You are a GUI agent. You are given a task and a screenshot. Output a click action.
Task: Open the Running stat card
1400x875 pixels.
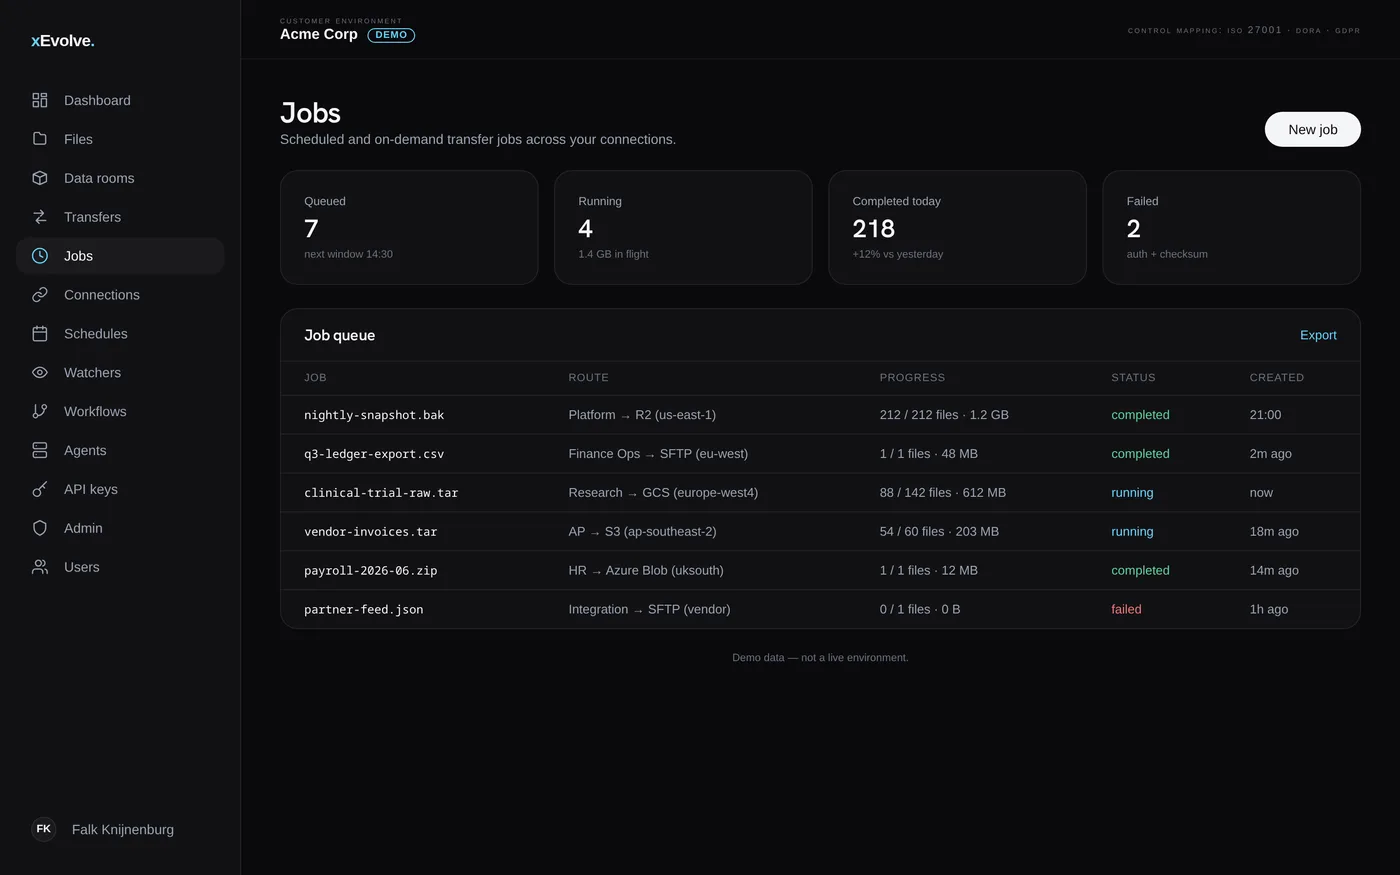(x=683, y=227)
